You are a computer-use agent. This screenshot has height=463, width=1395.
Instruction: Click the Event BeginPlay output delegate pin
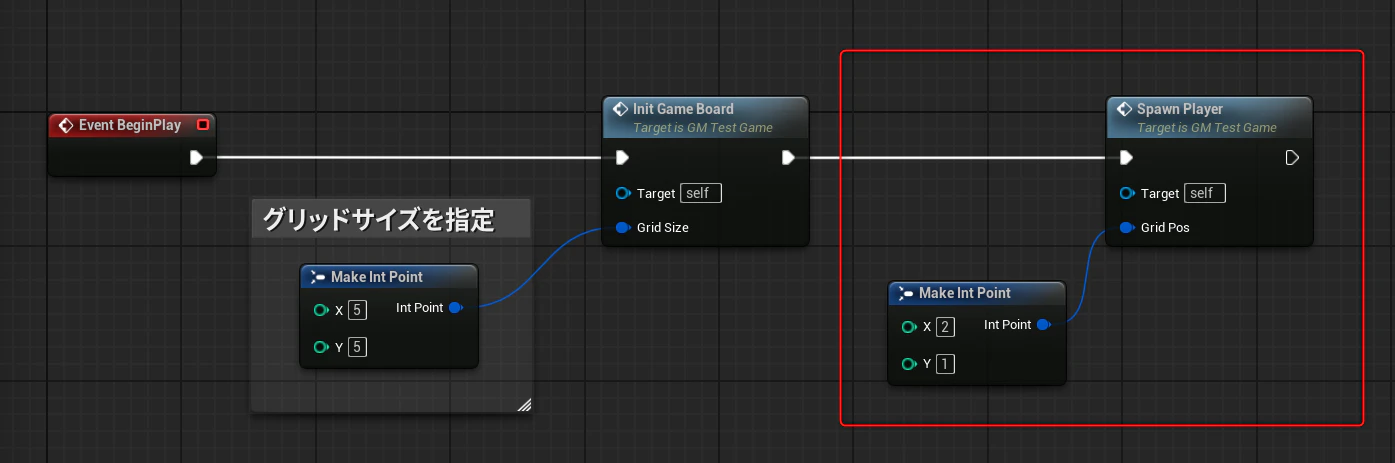tap(203, 125)
